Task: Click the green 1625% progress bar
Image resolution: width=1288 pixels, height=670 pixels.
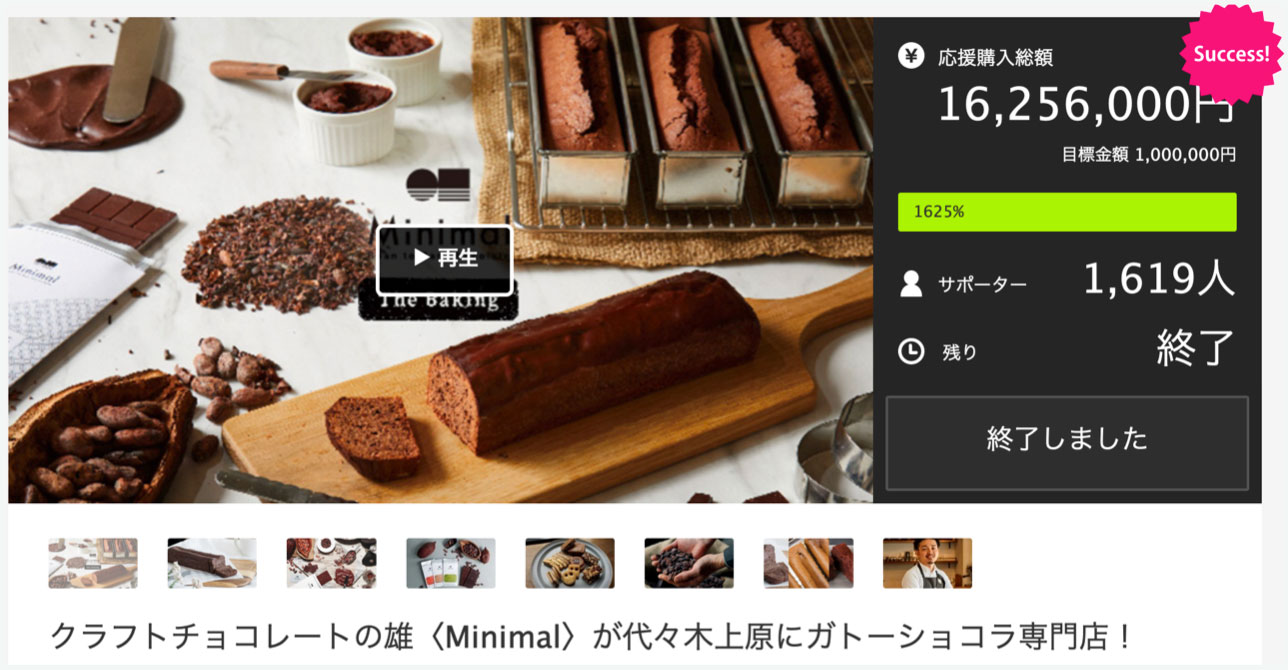Action: point(1067,212)
